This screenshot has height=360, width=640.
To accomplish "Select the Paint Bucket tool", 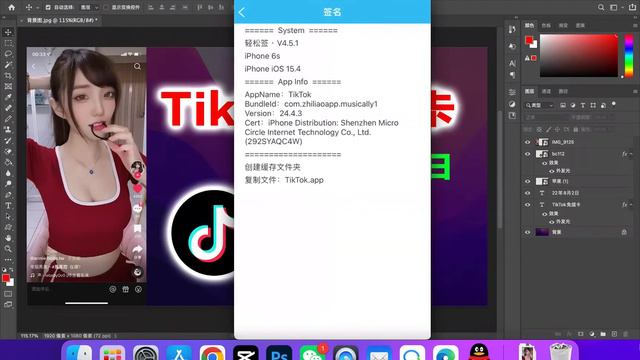I will tap(8, 162).
